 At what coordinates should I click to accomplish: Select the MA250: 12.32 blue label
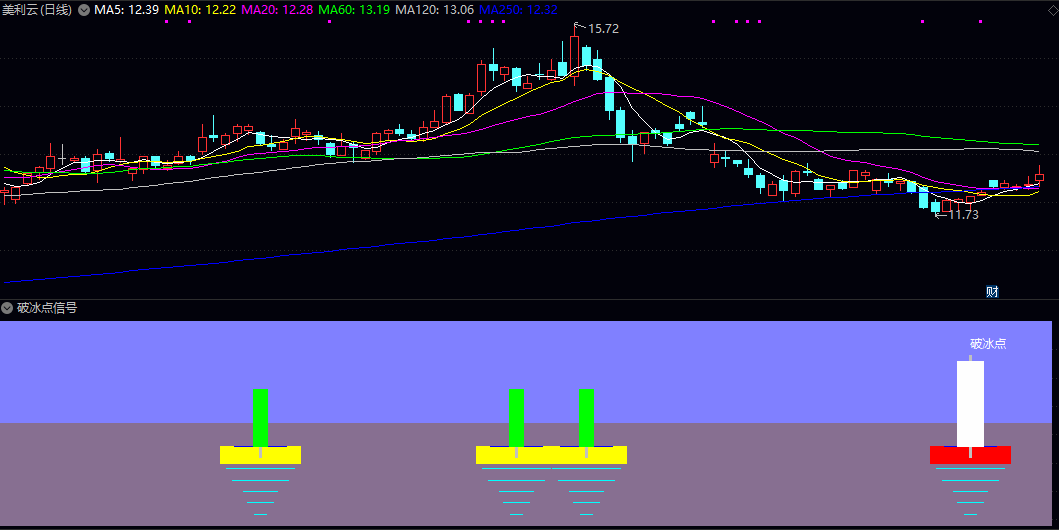tap(518, 10)
